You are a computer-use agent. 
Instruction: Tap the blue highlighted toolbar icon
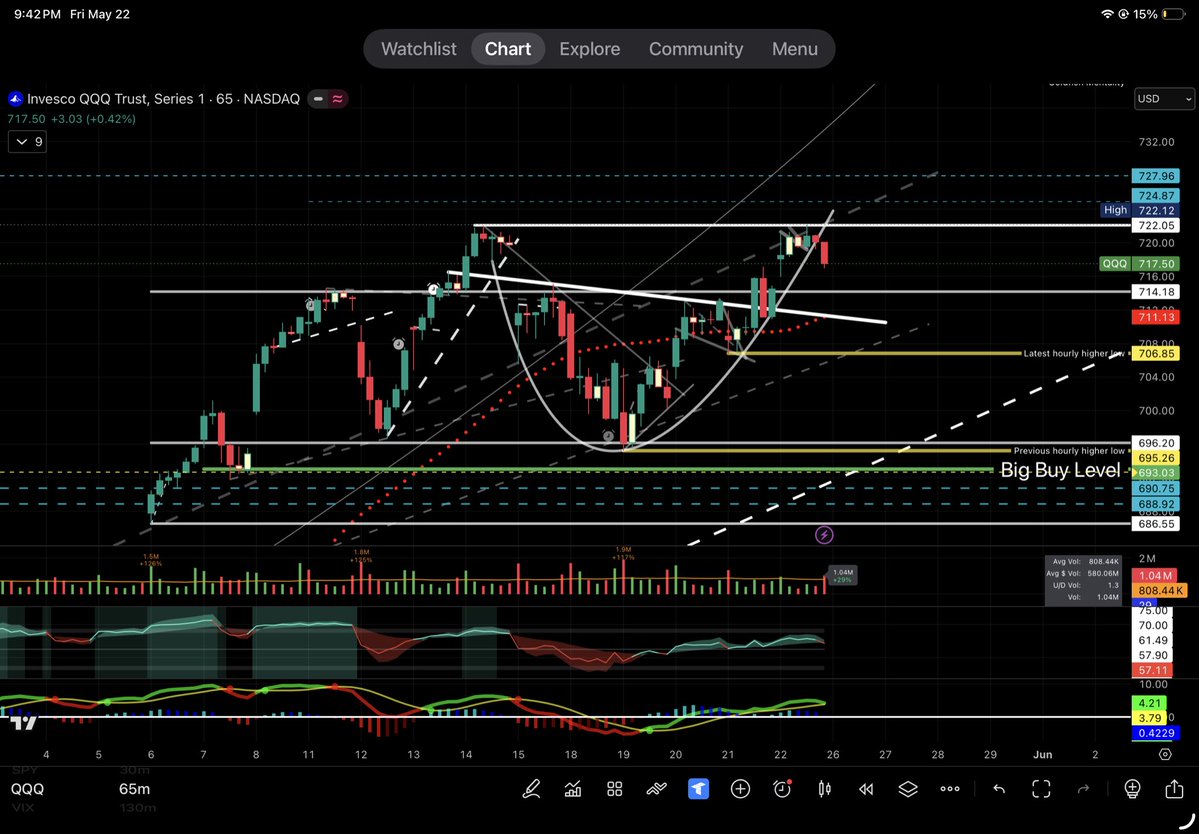(x=698, y=789)
